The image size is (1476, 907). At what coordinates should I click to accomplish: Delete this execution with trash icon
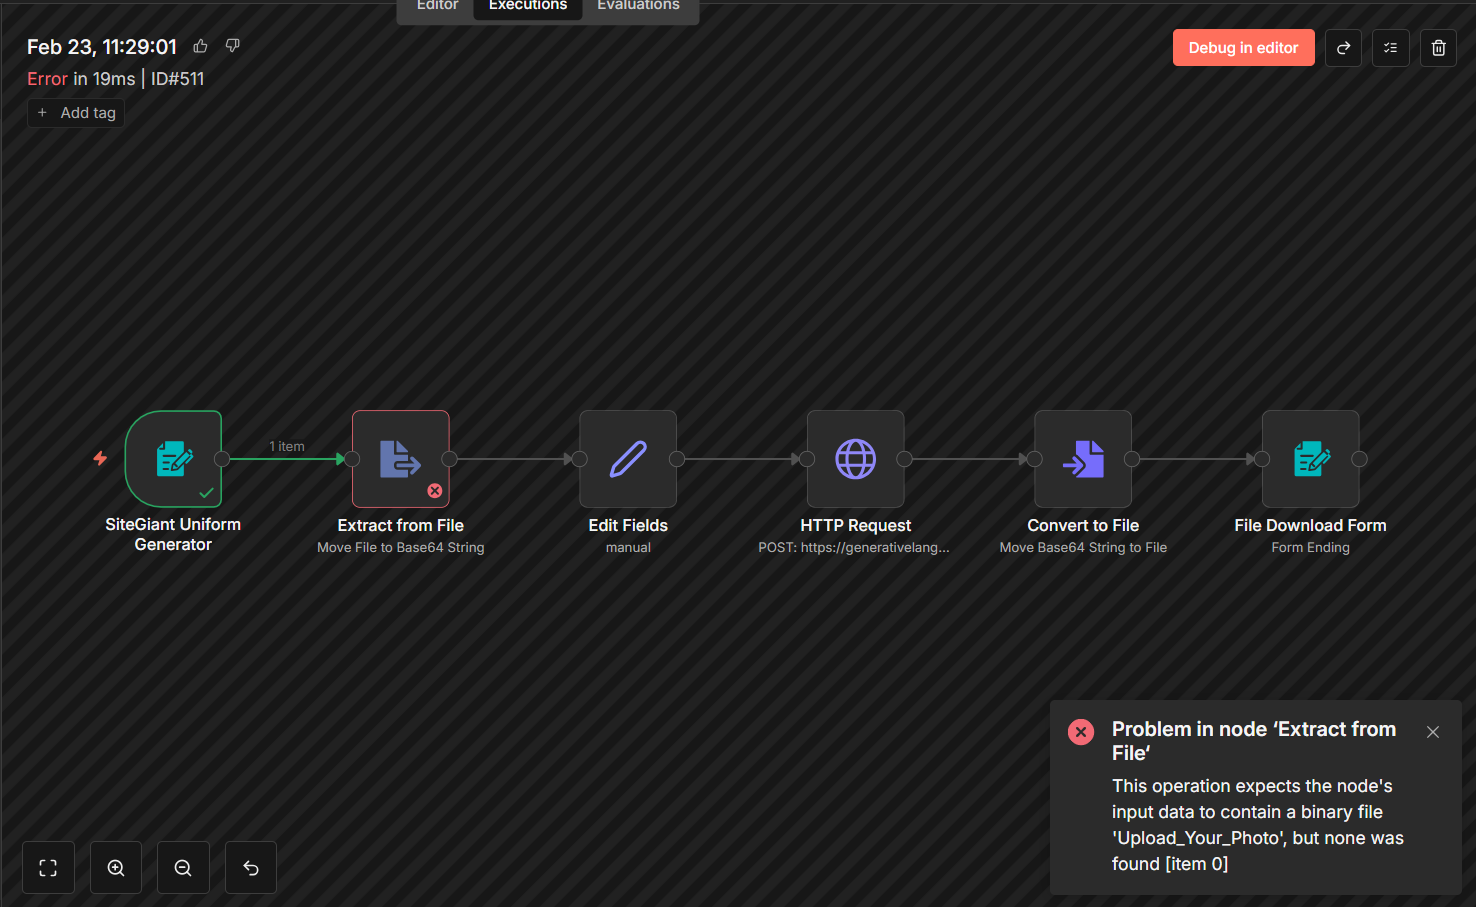(1438, 48)
